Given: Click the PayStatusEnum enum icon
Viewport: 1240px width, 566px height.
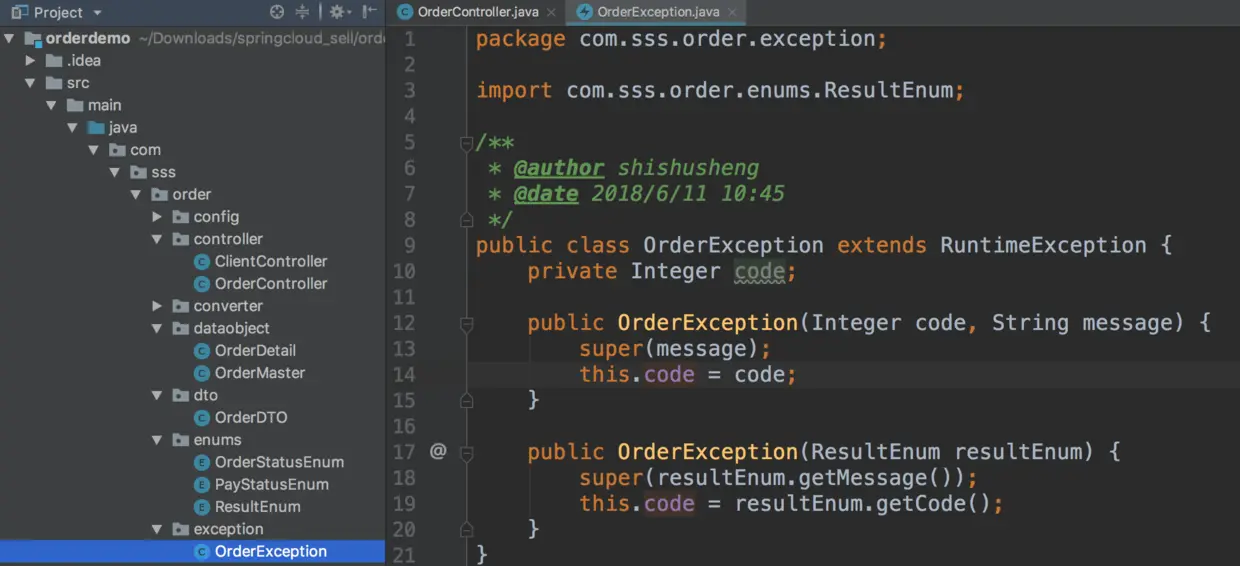Looking at the screenshot, I should (202, 484).
